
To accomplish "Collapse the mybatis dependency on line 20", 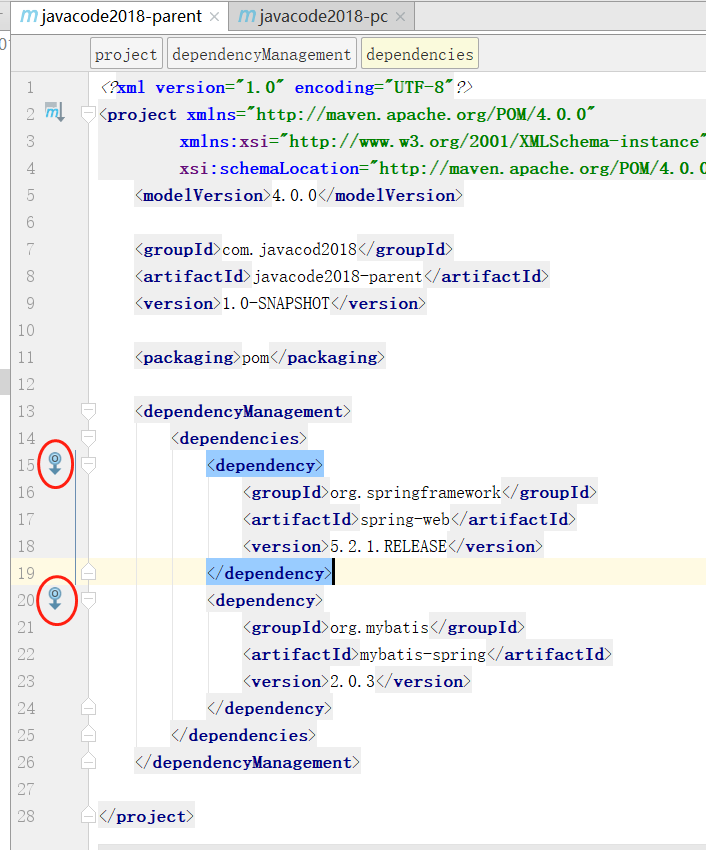I will tap(88, 600).
